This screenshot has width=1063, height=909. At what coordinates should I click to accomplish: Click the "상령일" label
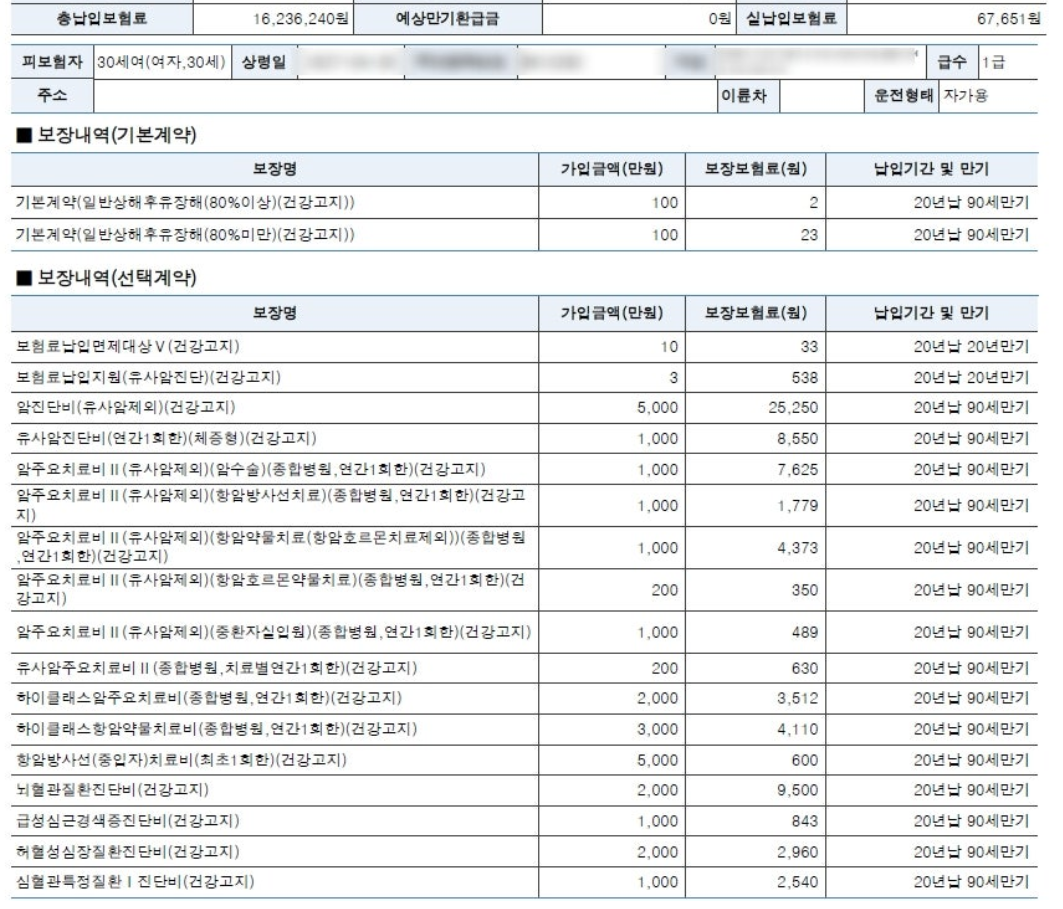coord(264,62)
